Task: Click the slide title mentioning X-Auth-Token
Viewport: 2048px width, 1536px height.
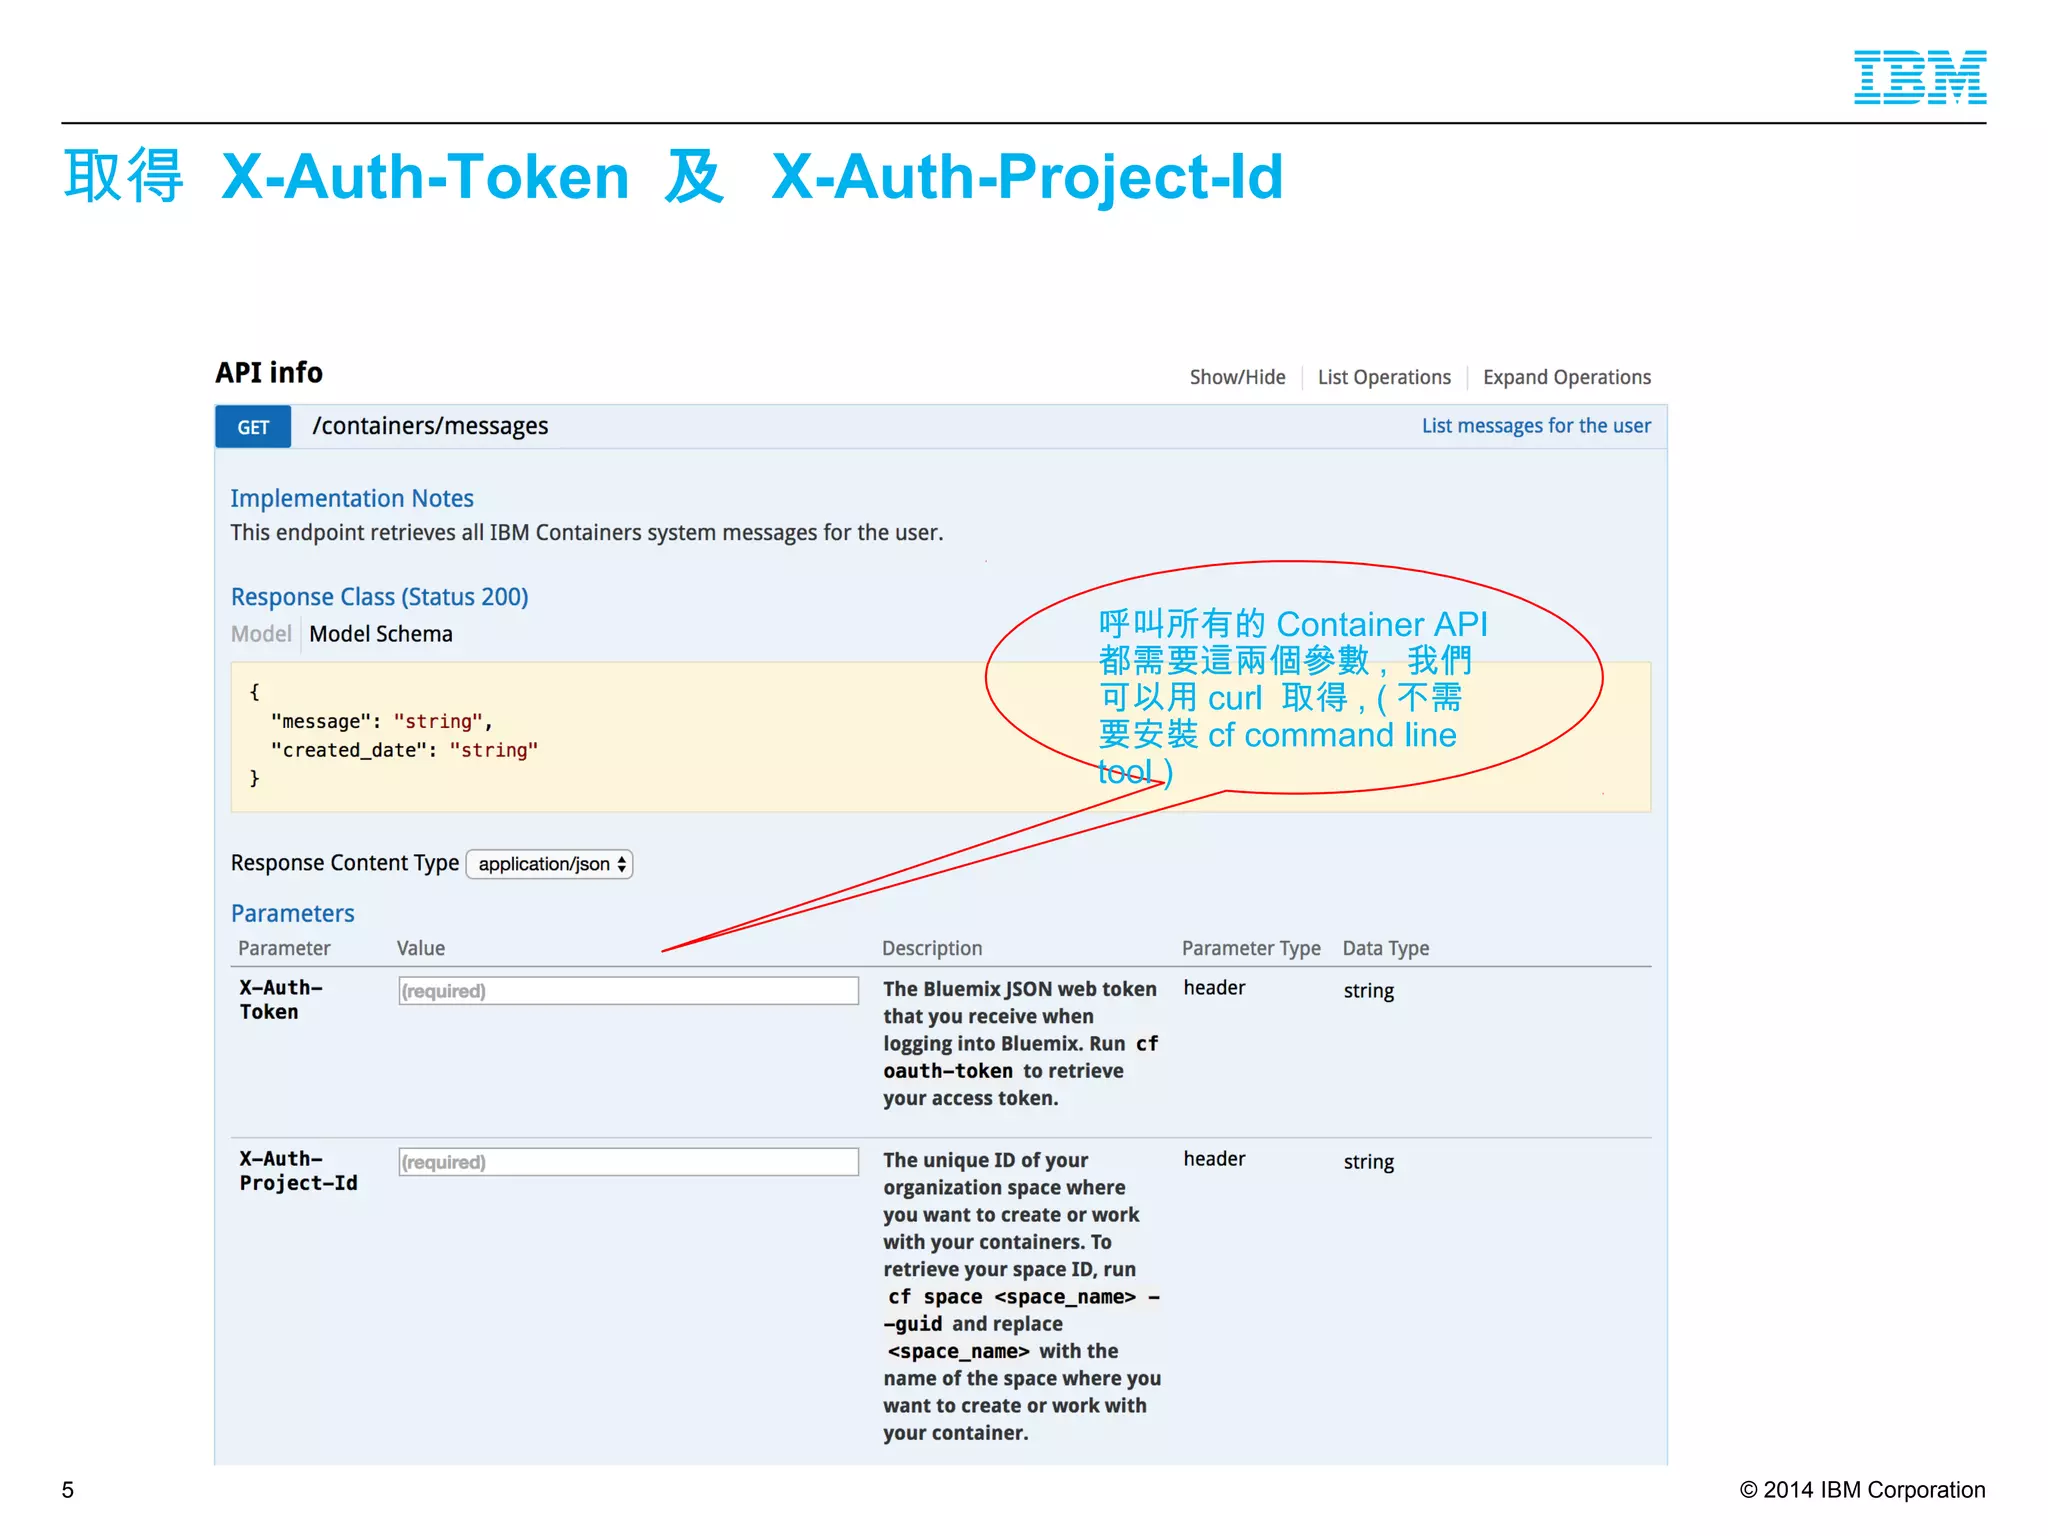Action: click(x=674, y=177)
